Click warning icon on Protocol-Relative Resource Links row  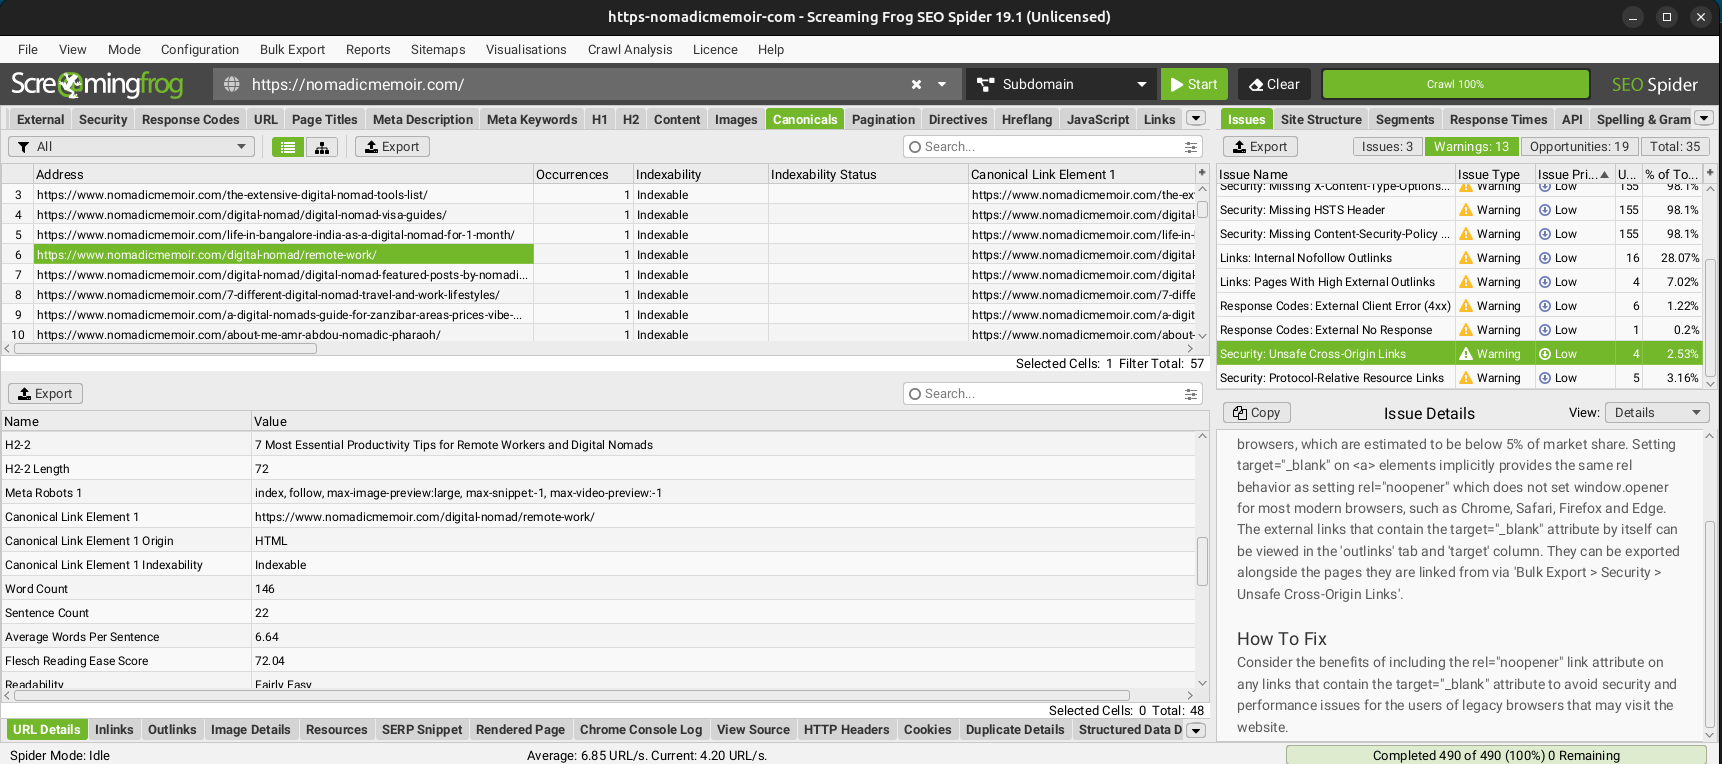[1466, 378]
